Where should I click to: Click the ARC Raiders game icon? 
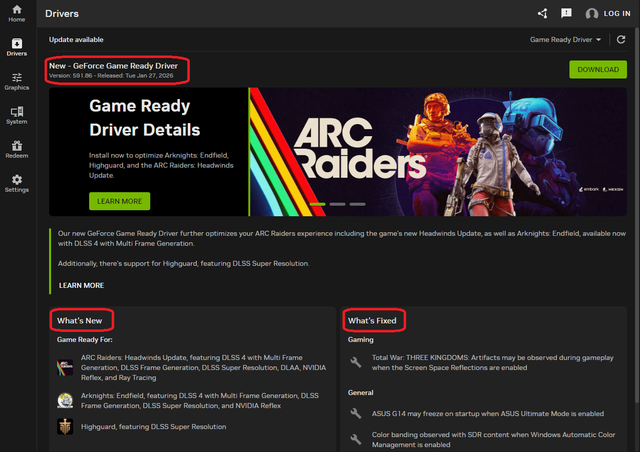click(x=65, y=367)
